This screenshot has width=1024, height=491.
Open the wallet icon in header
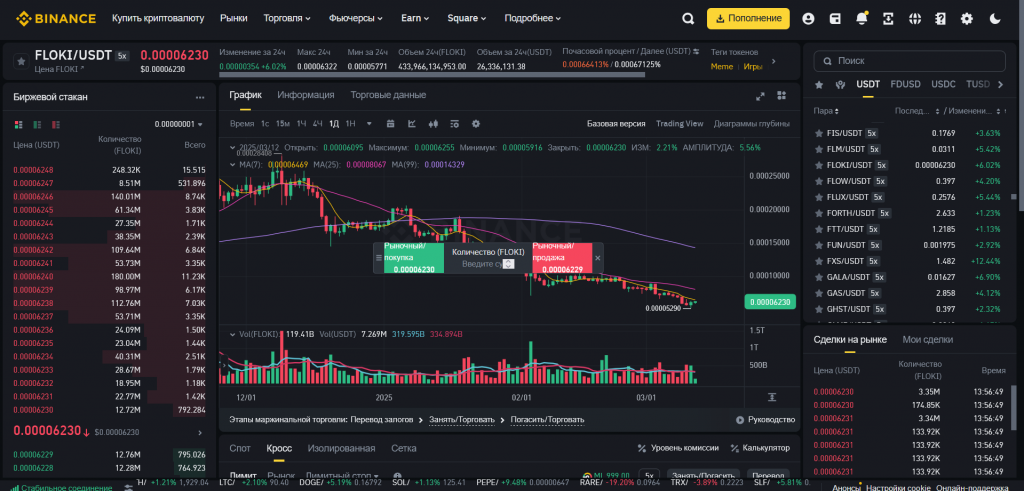[x=835, y=19]
